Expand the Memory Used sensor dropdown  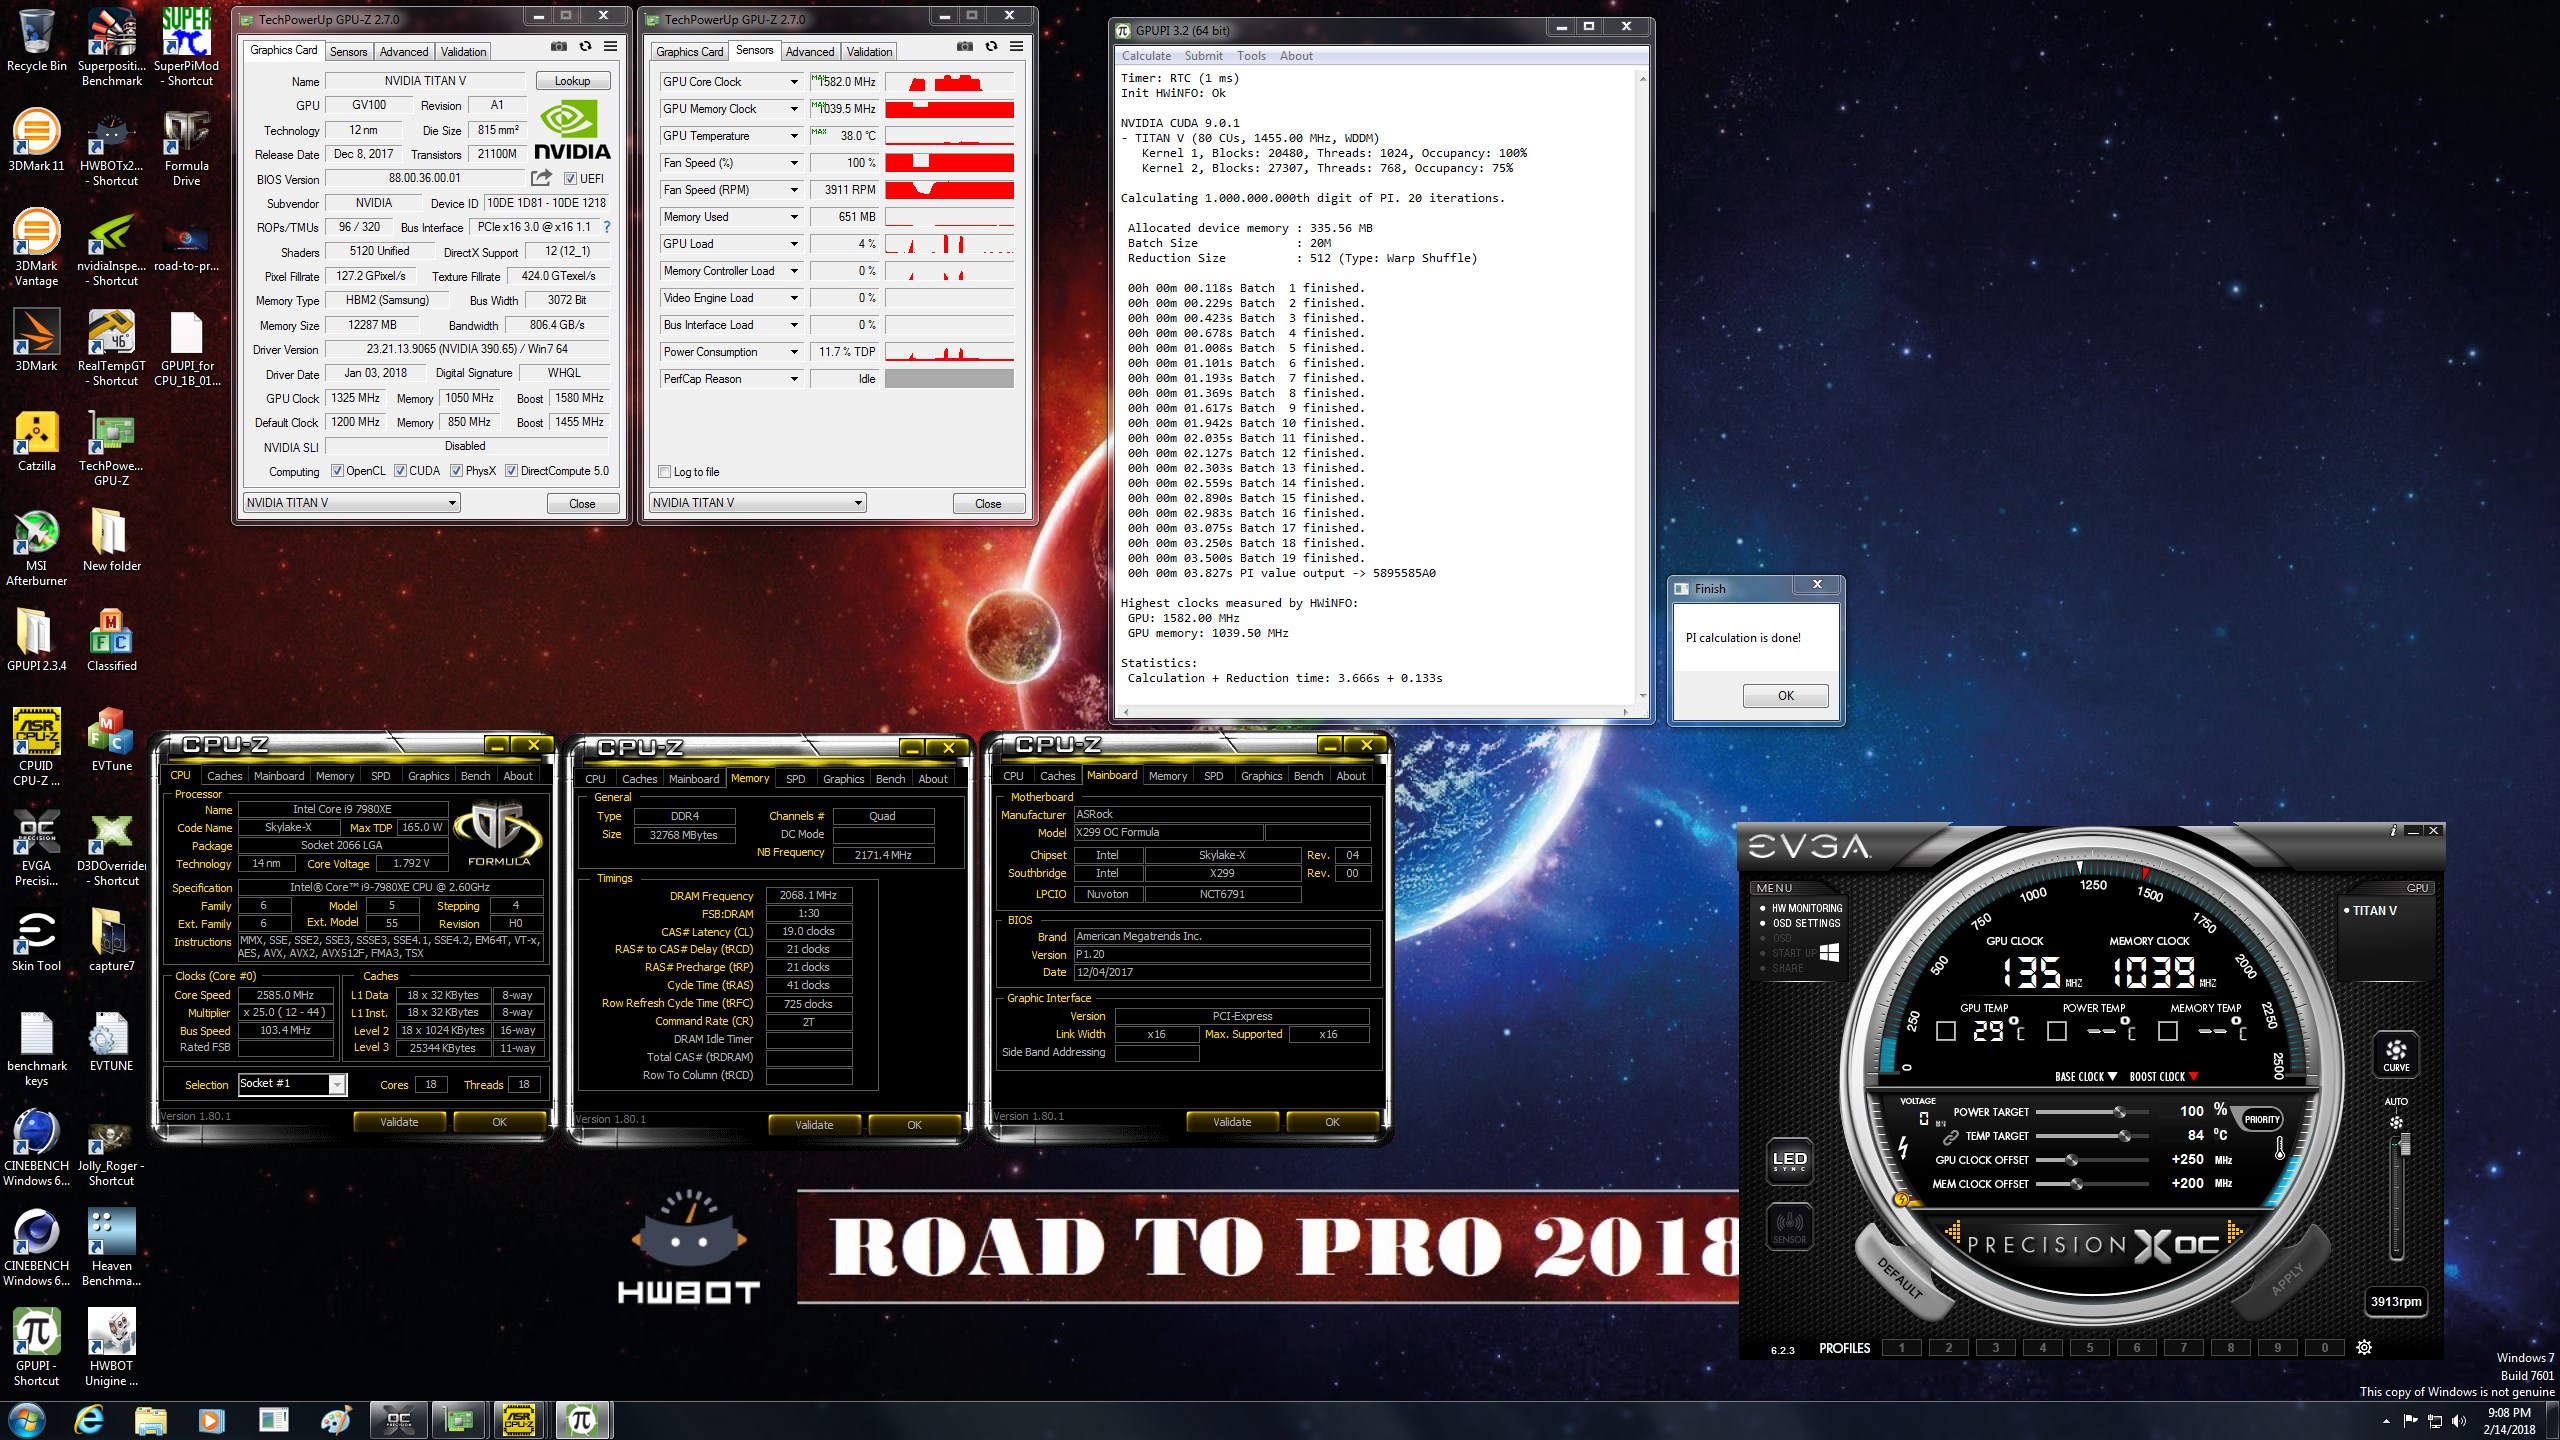[794, 217]
